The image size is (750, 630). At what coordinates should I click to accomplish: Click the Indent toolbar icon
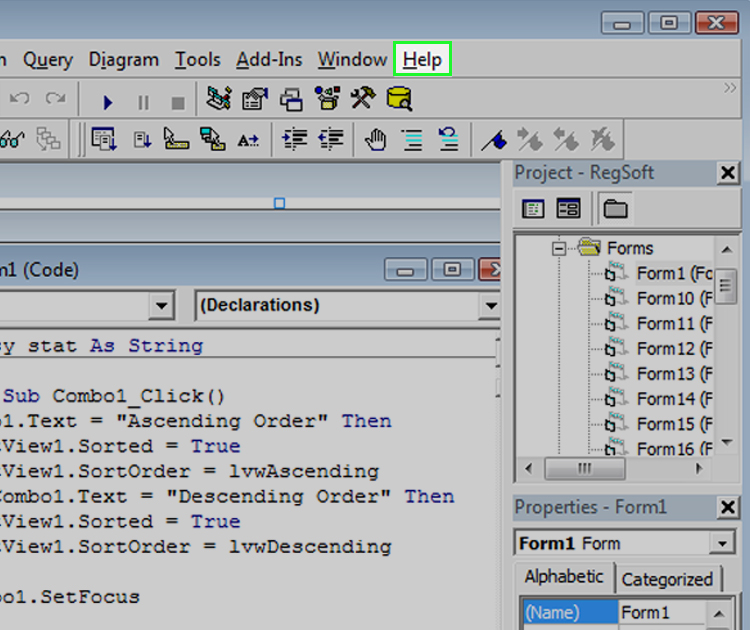click(x=295, y=140)
